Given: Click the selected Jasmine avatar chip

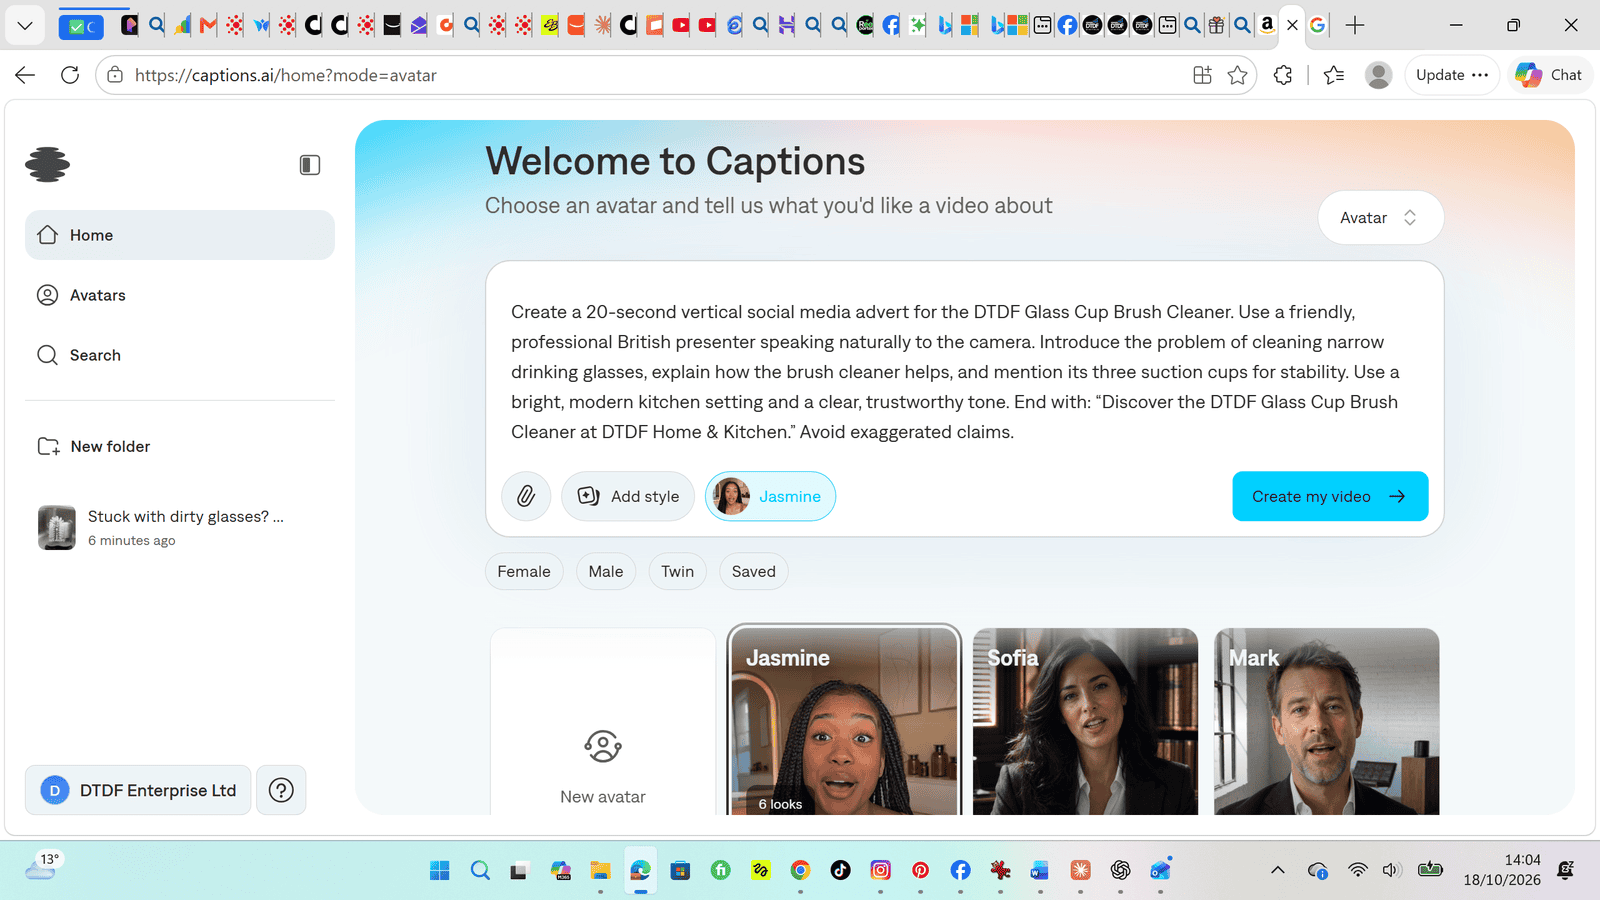Looking at the screenshot, I should pyautogui.click(x=770, y=496).
